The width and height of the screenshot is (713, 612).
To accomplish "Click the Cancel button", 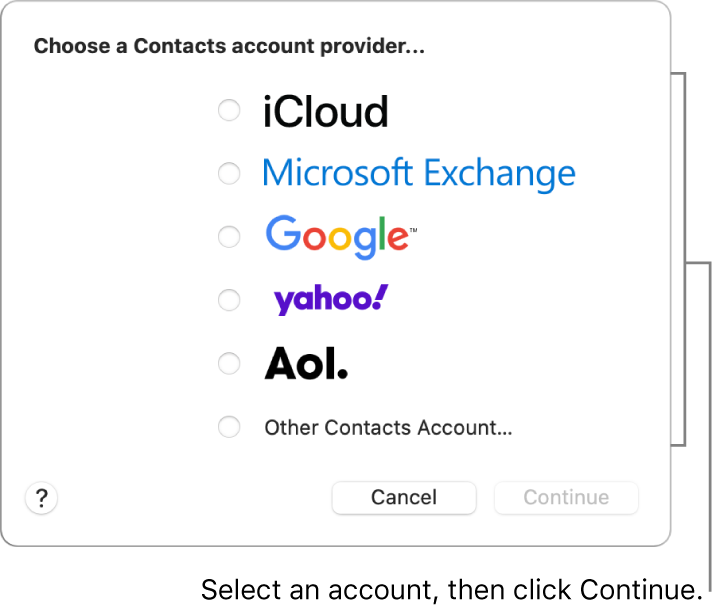I will pos(404,498).
